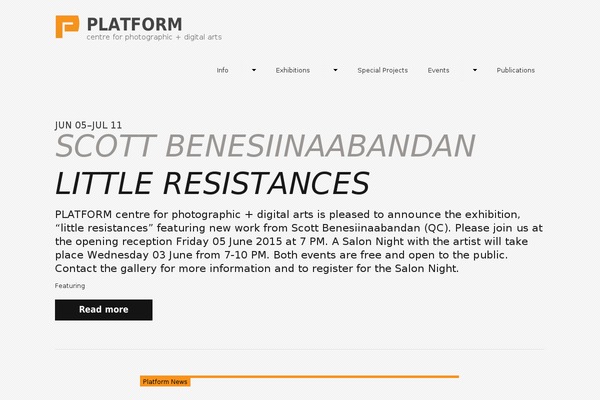Screen dimensions: 600x400
Task: Click the orange PLATFORM logo icon
Action: point(67,27)
